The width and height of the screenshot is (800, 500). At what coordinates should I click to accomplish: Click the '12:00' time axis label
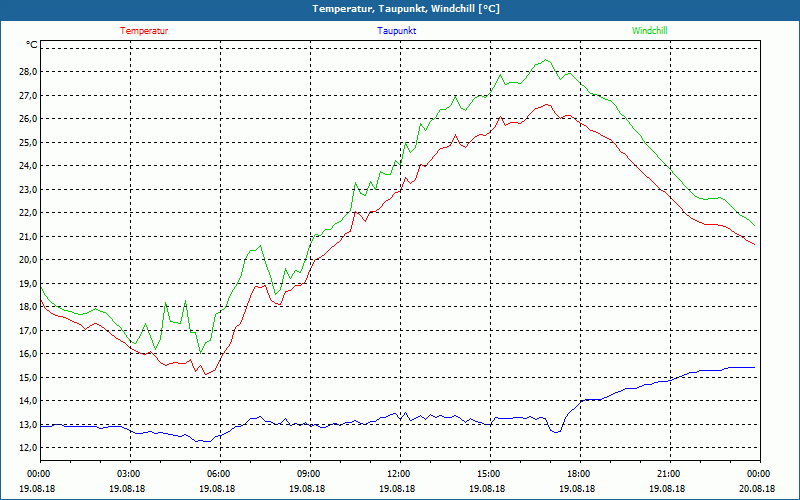(397, 474)
